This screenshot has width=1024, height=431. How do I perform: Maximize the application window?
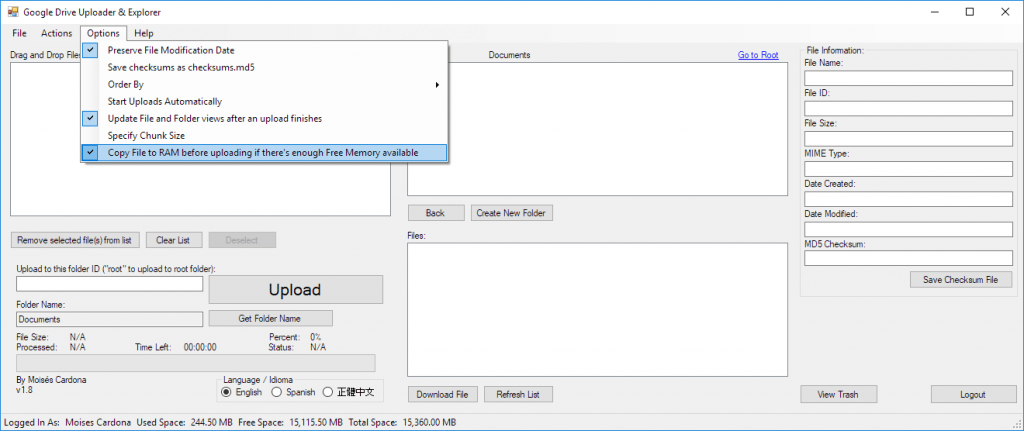[970, 12]
